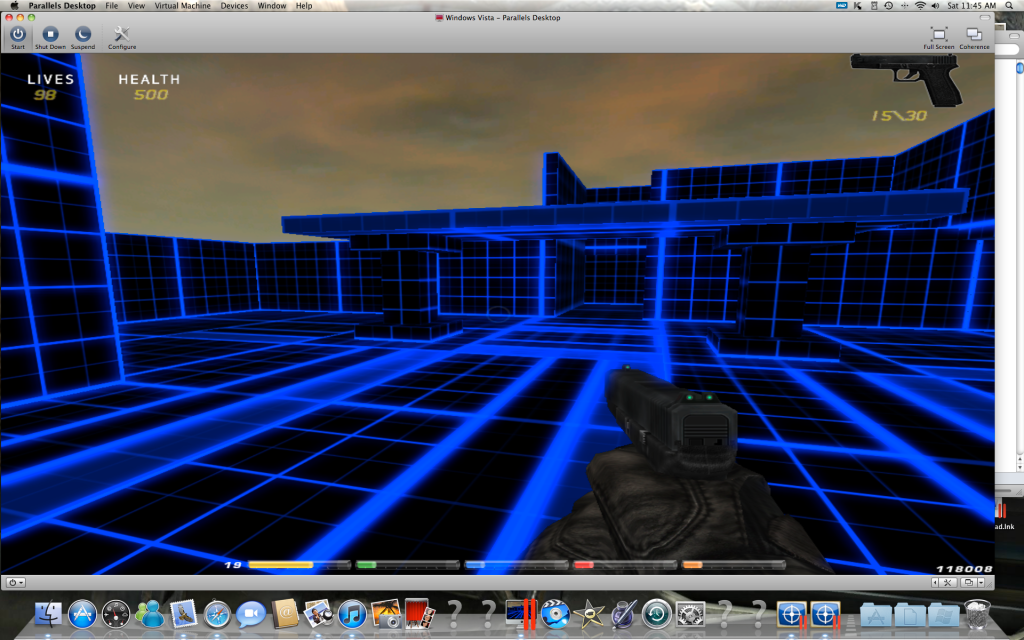Image resolution: width=1024 pixels, height=640 pixels.
Task: Open Time Machine from the Dock
Action: click(657, 614)
